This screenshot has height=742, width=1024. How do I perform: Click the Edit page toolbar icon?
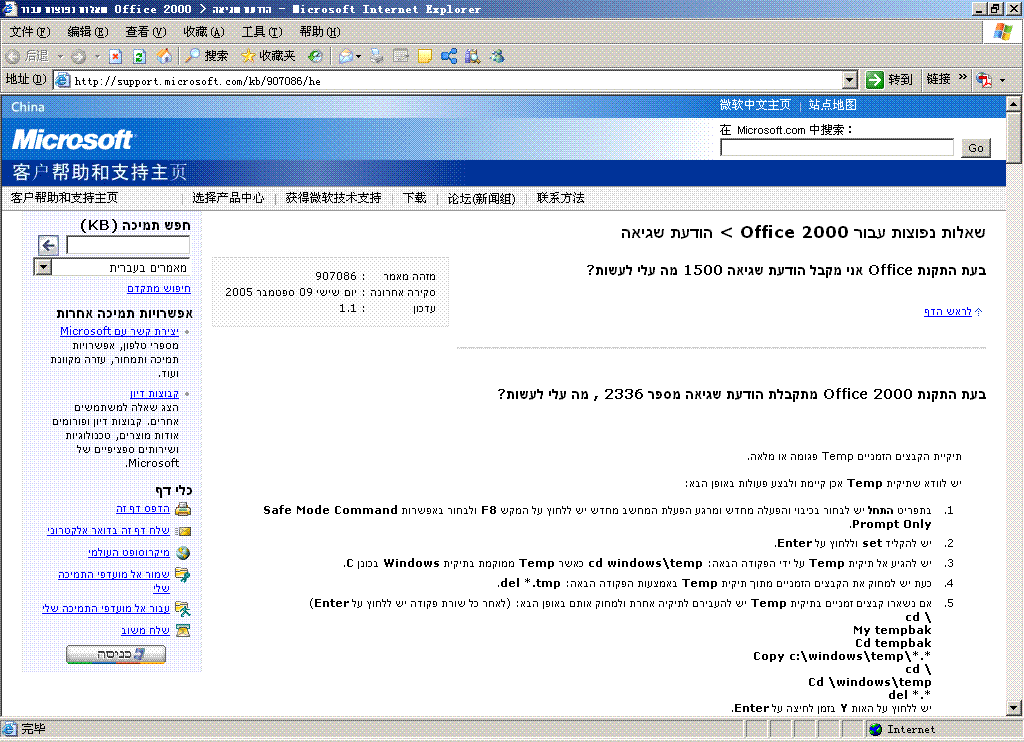pyautogui.click(x=401, y=56)
